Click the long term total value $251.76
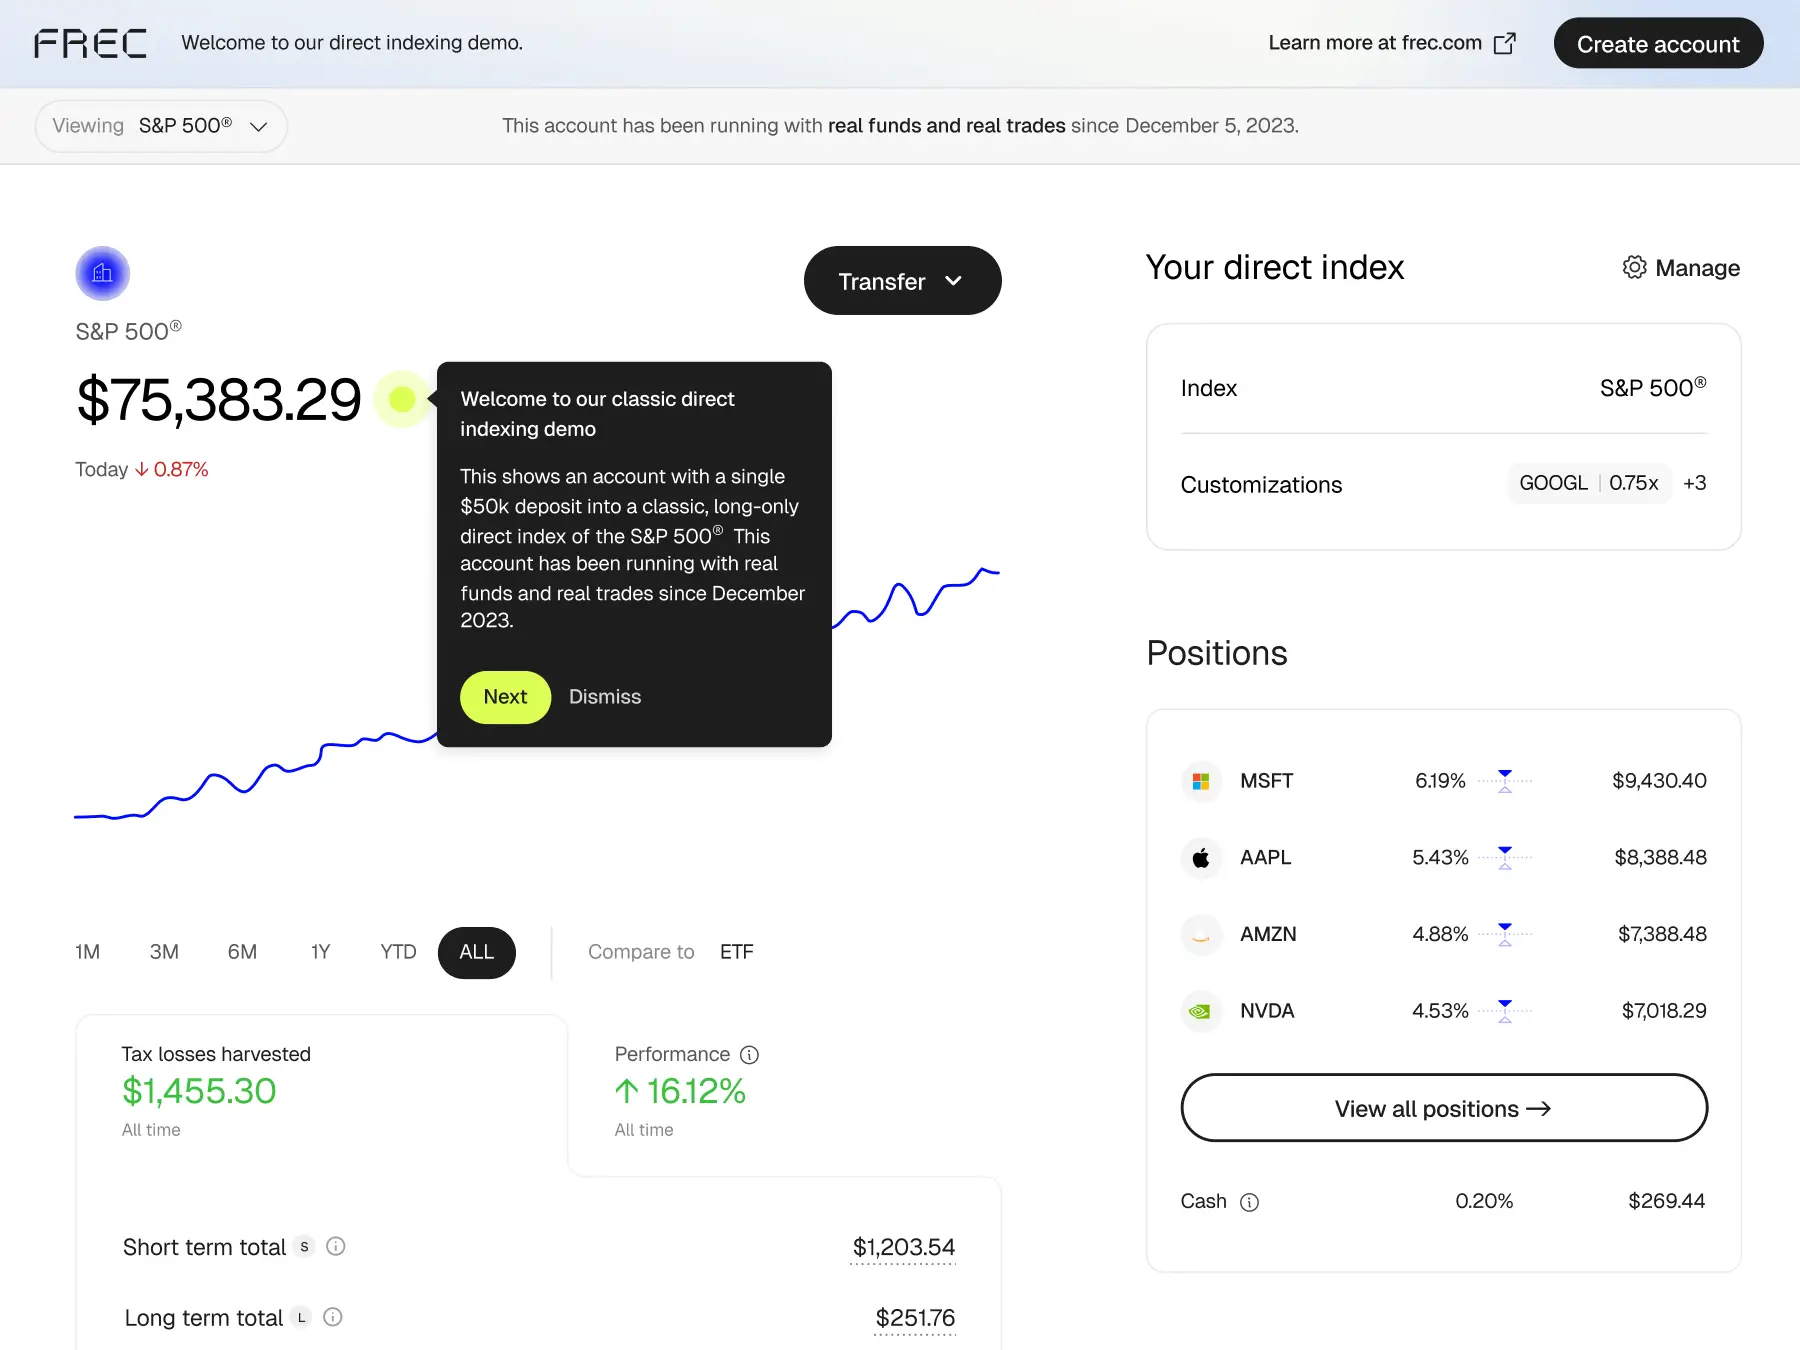1800x1350 pixels. pyautogui.click(x=915, y=1318)
